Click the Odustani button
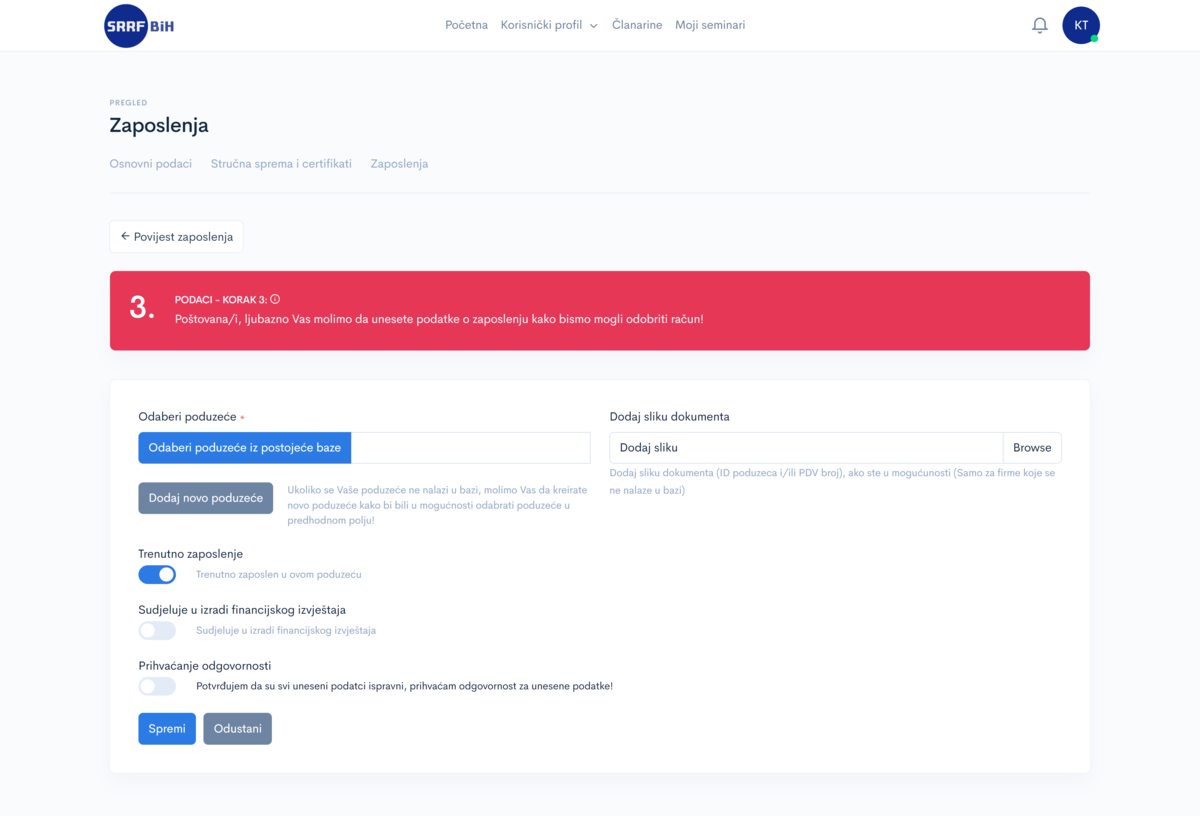The width and height of the screenshot is (1200, 816). click(x=237, y=729)
